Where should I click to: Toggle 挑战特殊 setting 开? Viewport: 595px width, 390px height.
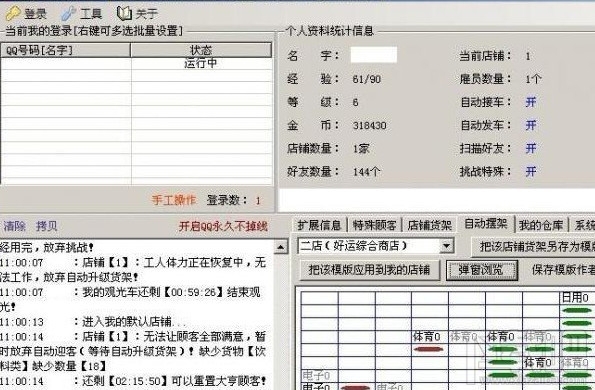coord(531,171)
